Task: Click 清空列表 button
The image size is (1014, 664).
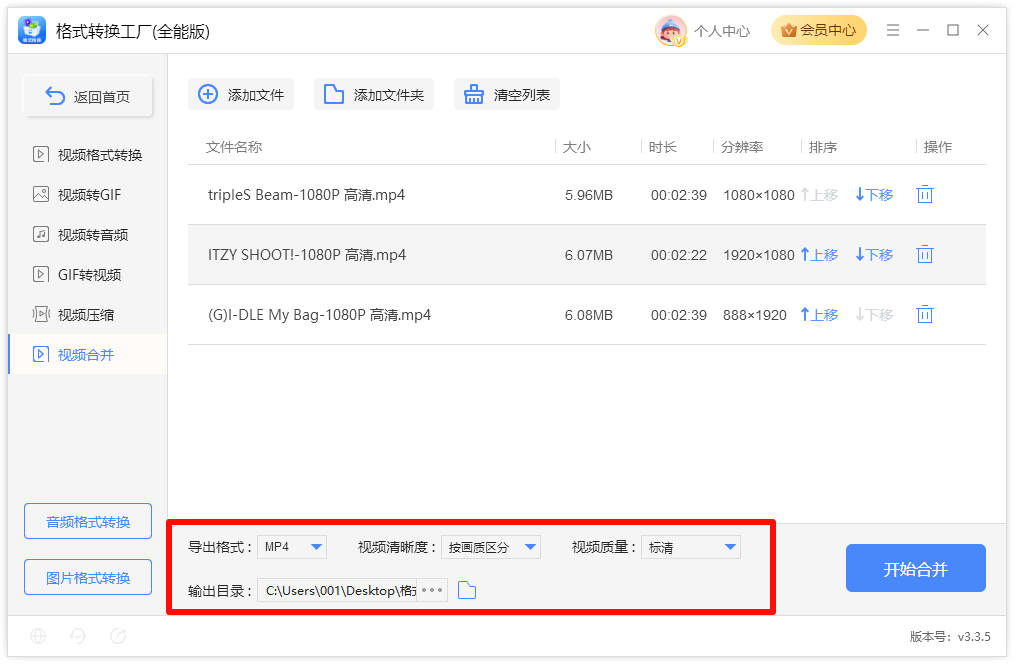Action: pos(506,94)
